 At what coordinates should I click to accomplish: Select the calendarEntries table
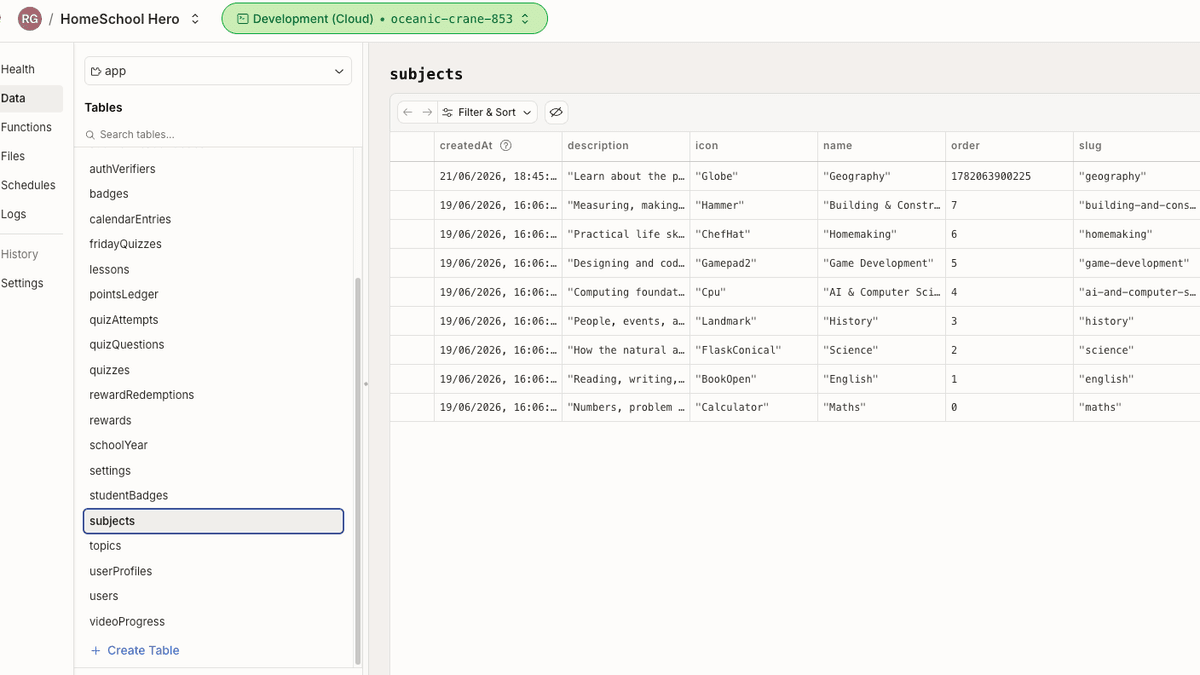pos(213,219)
